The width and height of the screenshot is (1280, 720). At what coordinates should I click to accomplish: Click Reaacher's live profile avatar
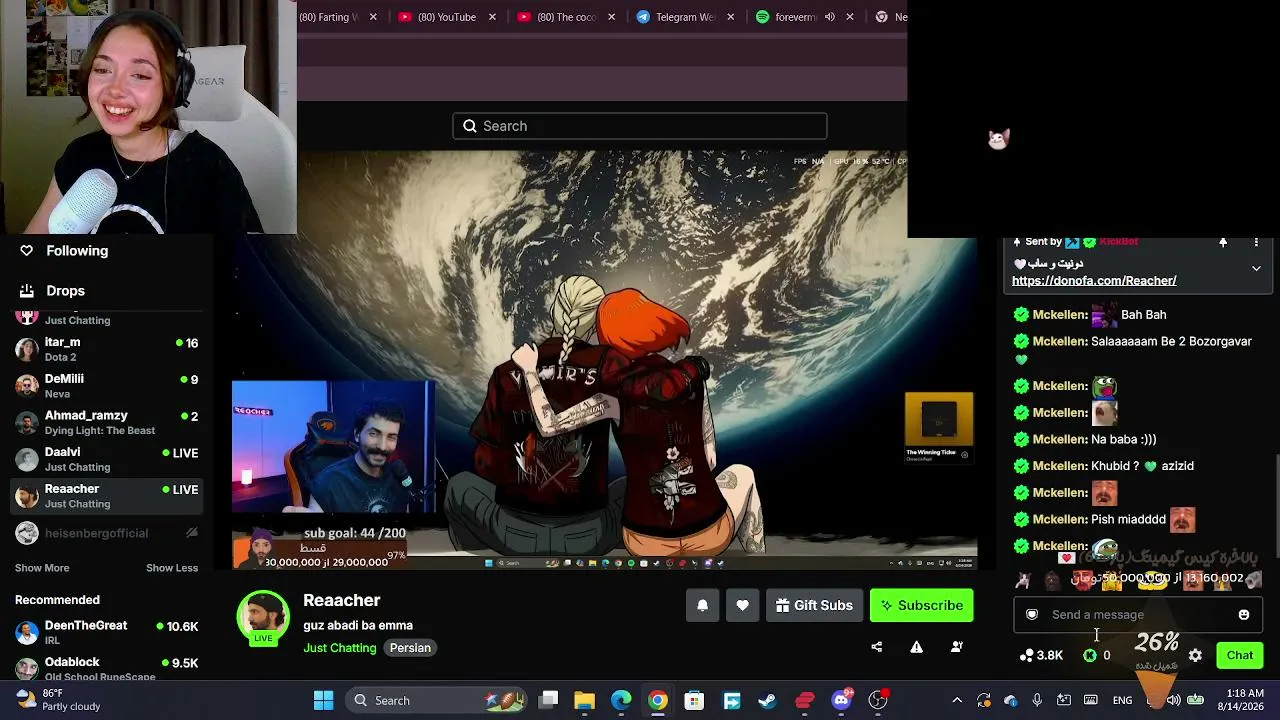[263, 618]
